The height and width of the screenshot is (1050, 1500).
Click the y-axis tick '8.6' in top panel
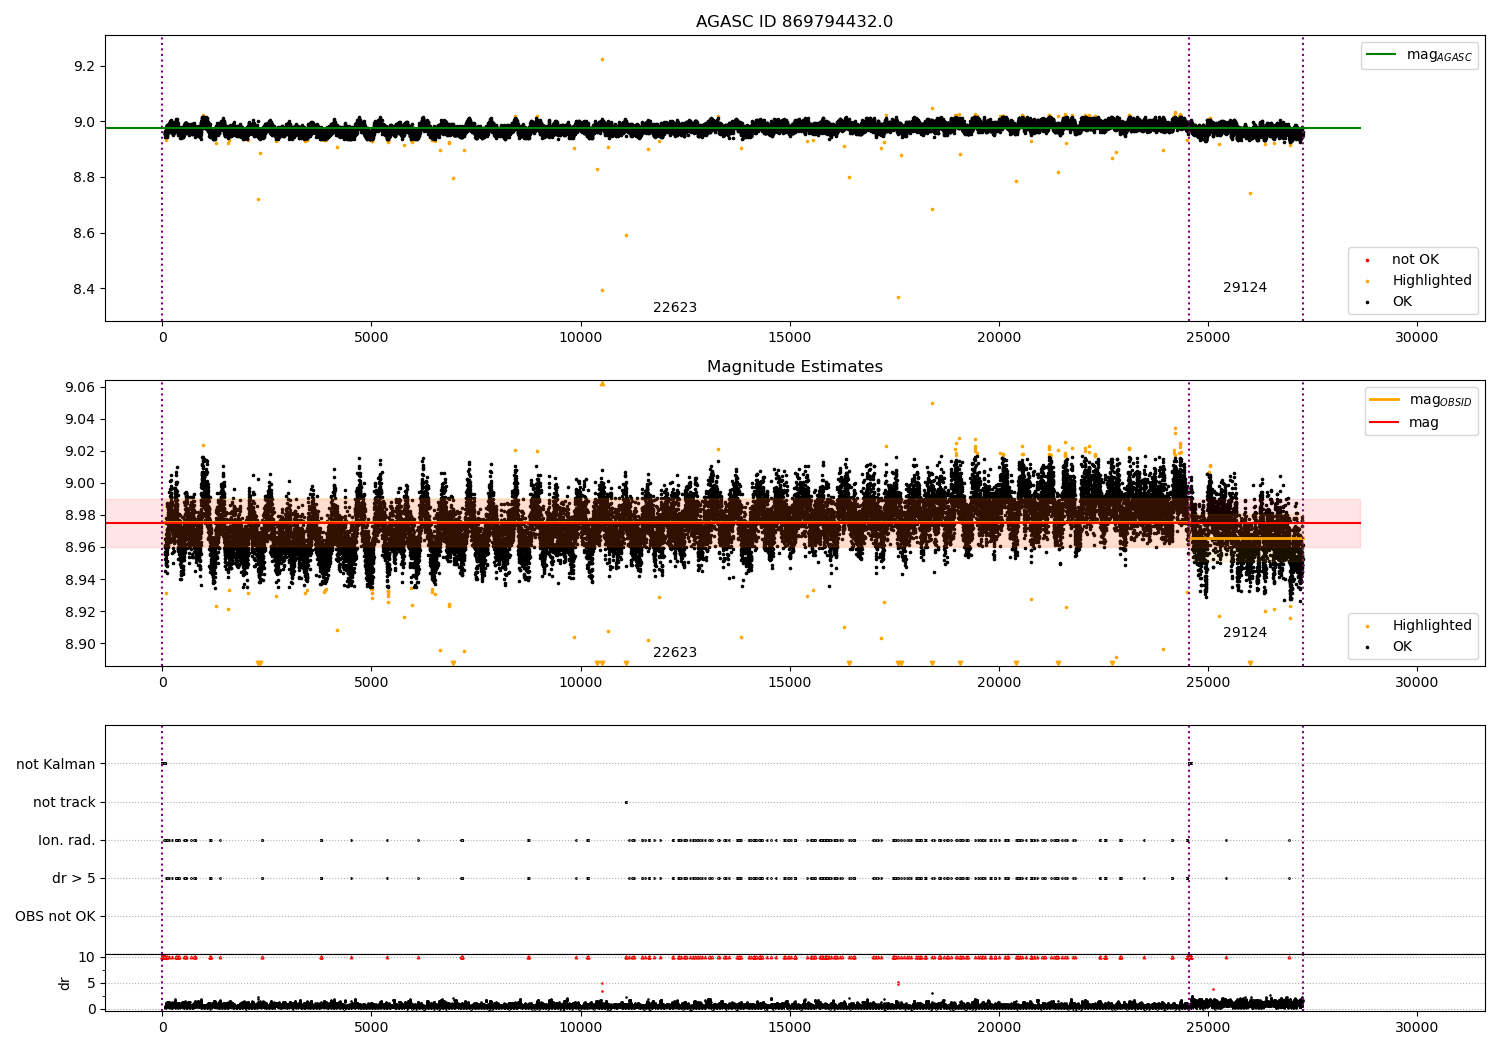coord(84,234)
